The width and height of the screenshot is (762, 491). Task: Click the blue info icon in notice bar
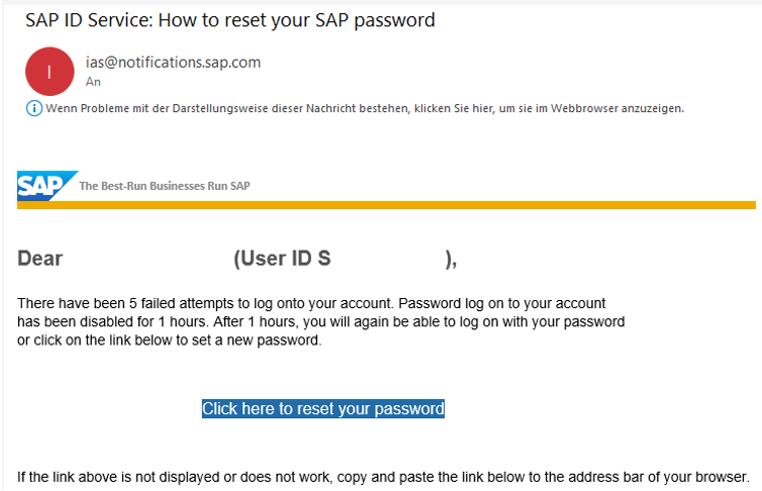click(34, 108)
